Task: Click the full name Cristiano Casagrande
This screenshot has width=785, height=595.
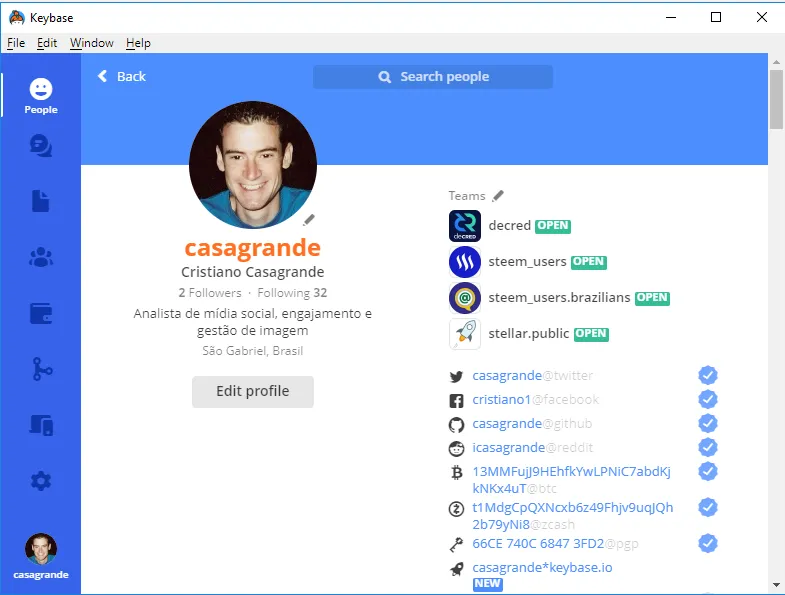Action: coord(253,272)
